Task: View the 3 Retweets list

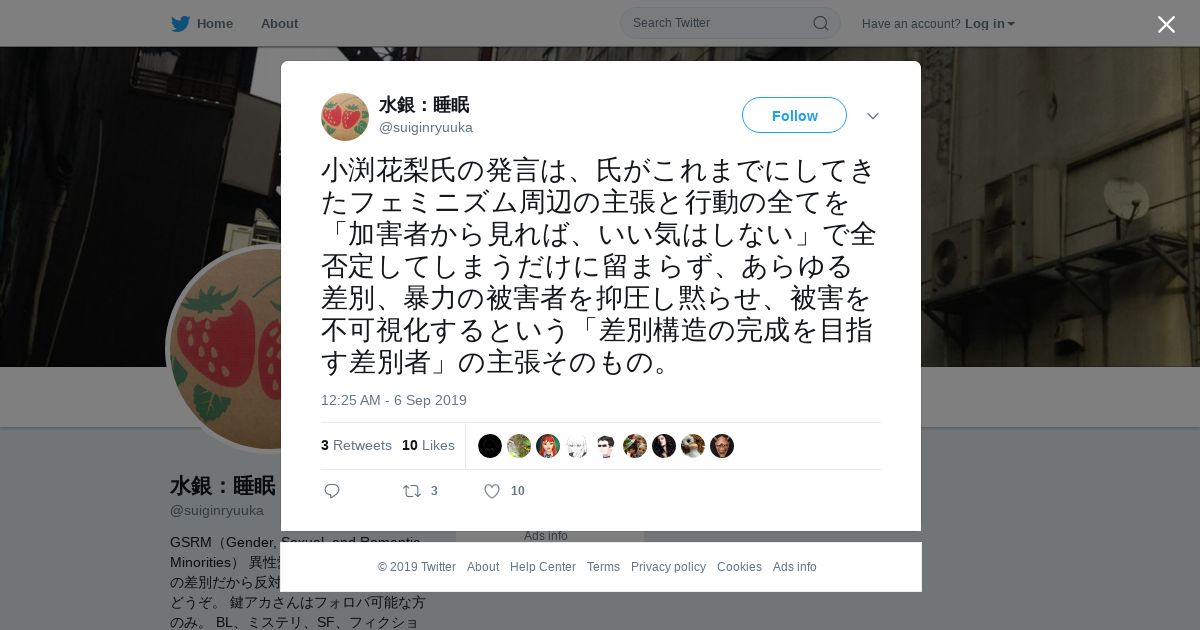Action: click(x=356, y=446)
